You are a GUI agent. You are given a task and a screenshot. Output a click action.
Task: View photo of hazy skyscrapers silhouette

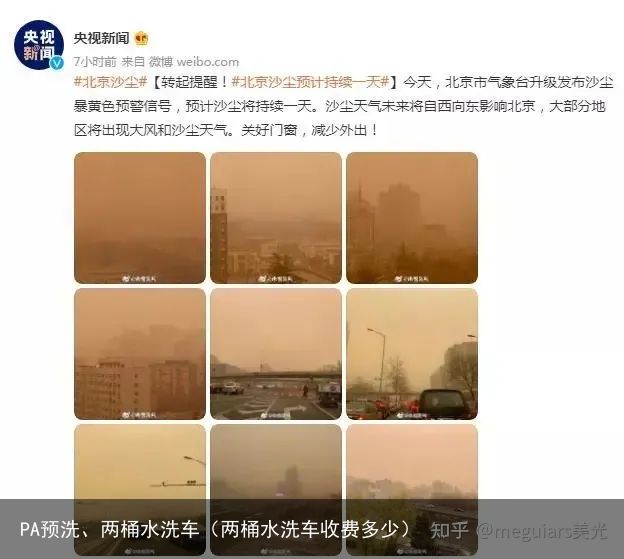click(412, 218)
